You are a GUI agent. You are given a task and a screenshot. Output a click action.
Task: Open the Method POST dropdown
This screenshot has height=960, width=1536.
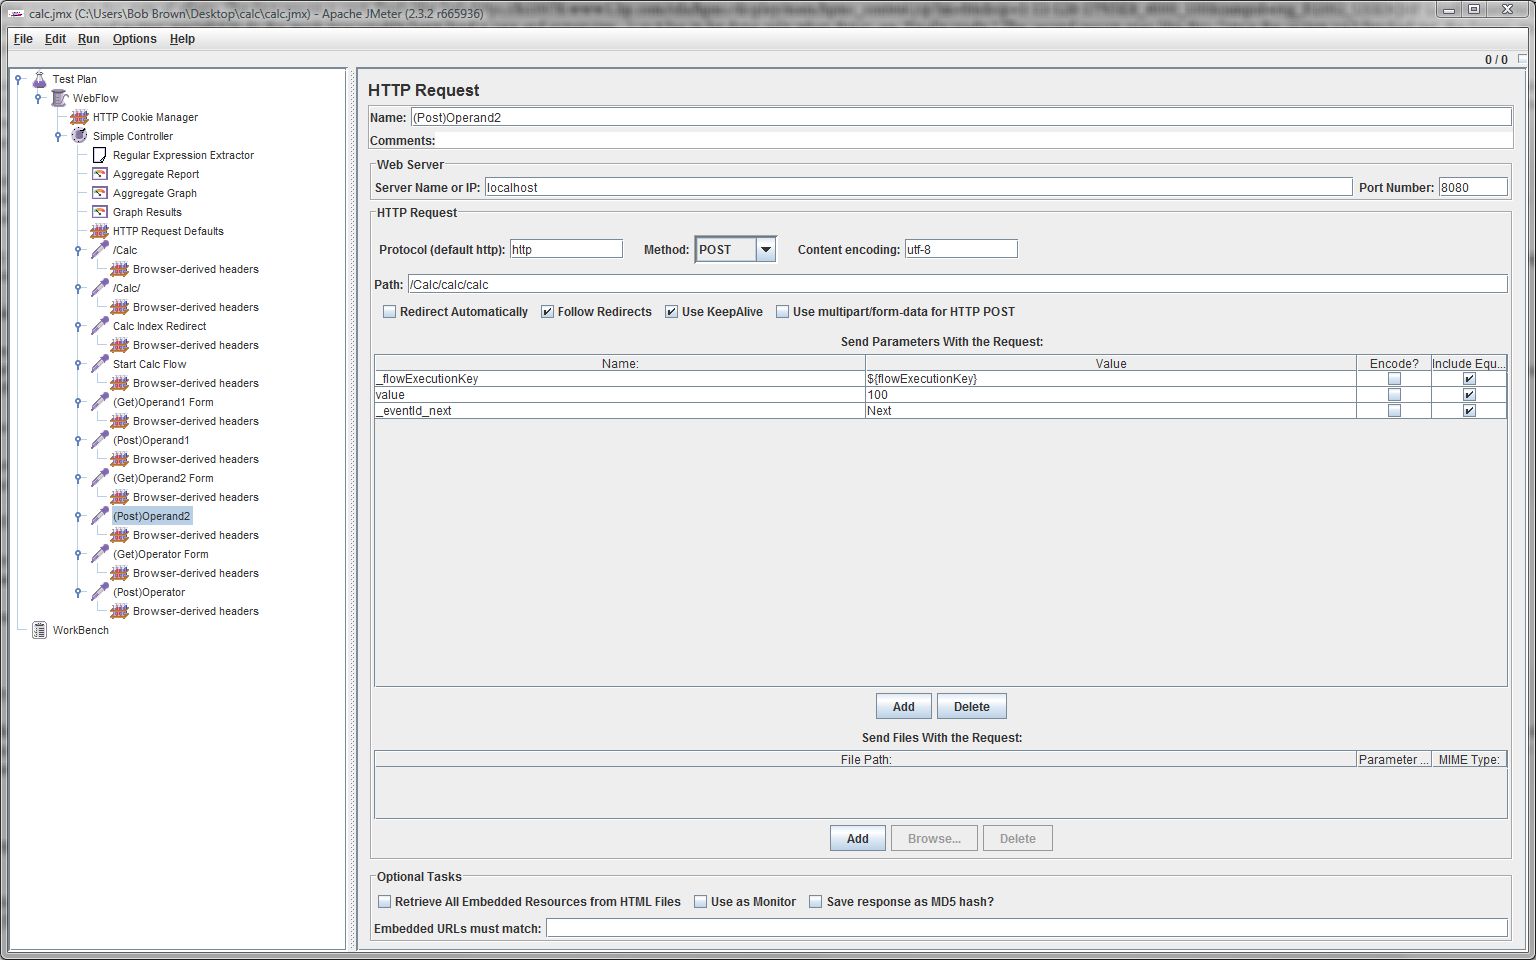click(x=766, y=250)
